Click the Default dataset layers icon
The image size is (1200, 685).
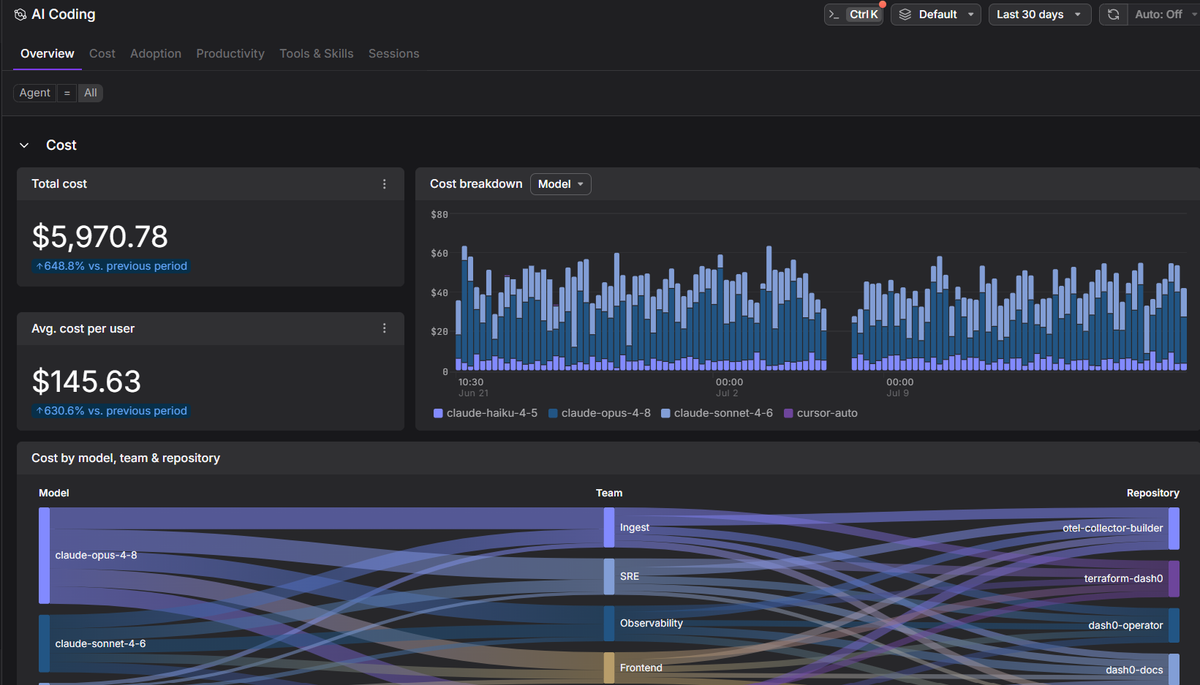point(905,15)
